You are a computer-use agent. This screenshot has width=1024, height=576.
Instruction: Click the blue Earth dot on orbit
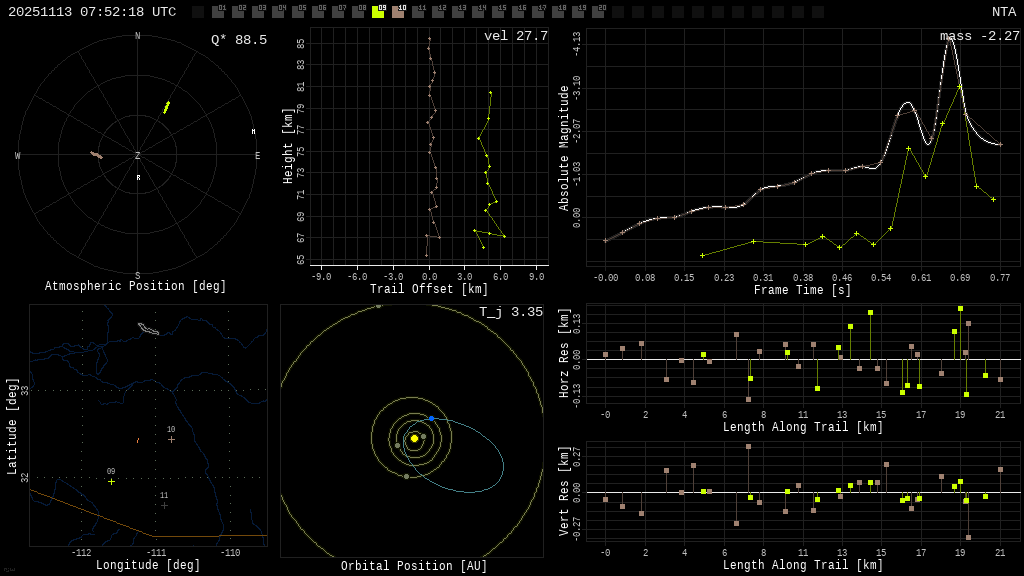tap(431, 418)
